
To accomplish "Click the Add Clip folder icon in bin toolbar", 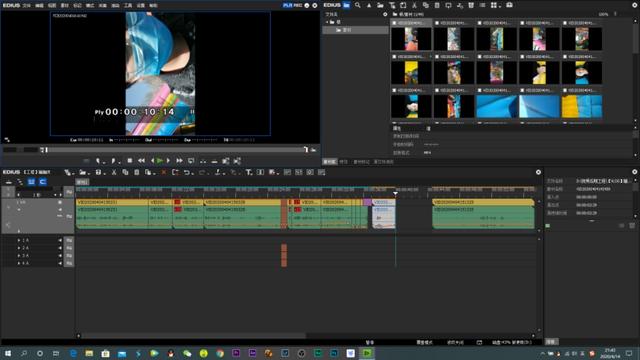I will [380, 5].
